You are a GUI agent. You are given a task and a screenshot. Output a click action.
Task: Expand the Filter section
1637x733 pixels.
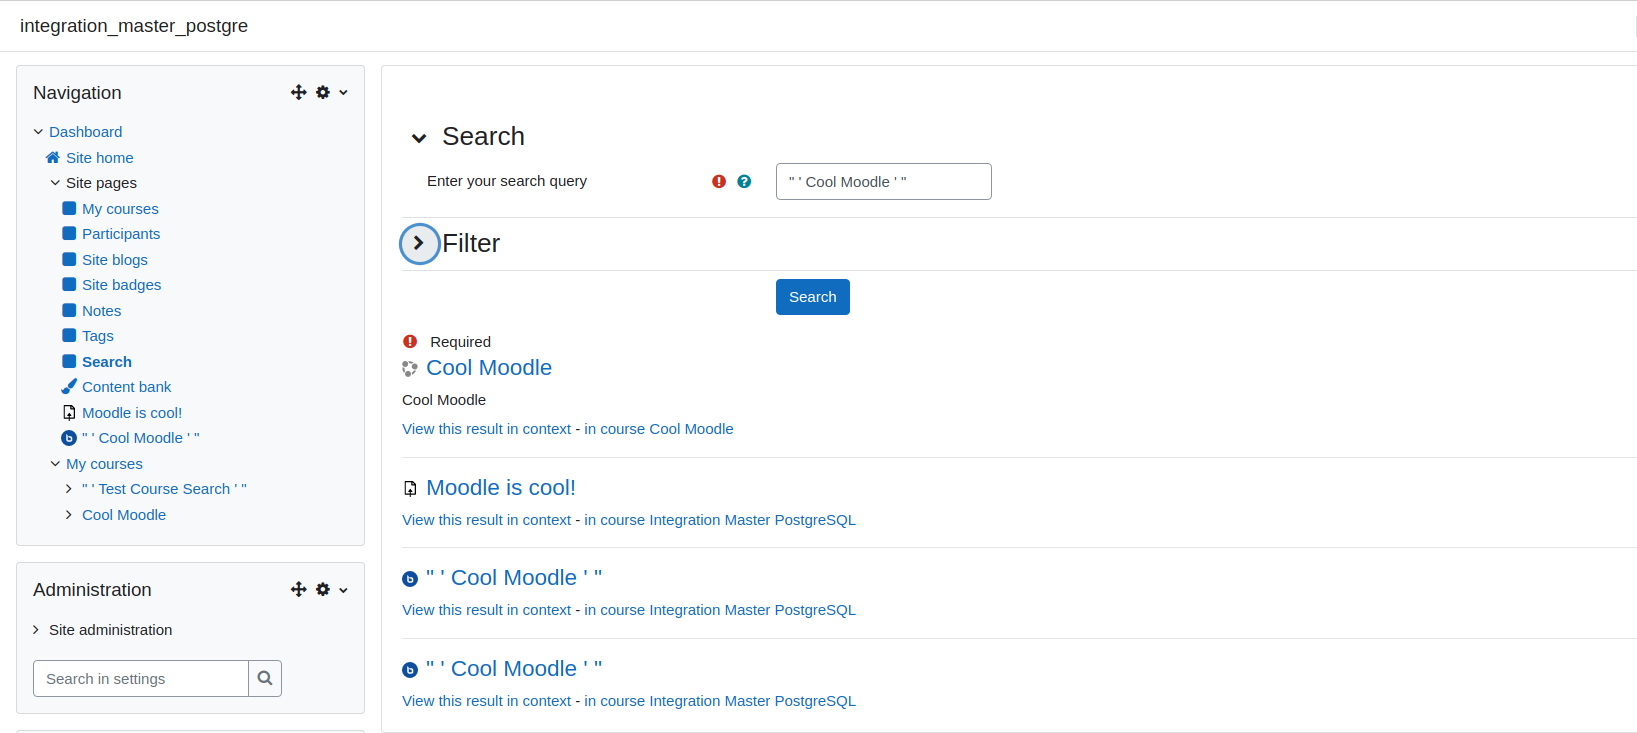[x=419, y=243]
